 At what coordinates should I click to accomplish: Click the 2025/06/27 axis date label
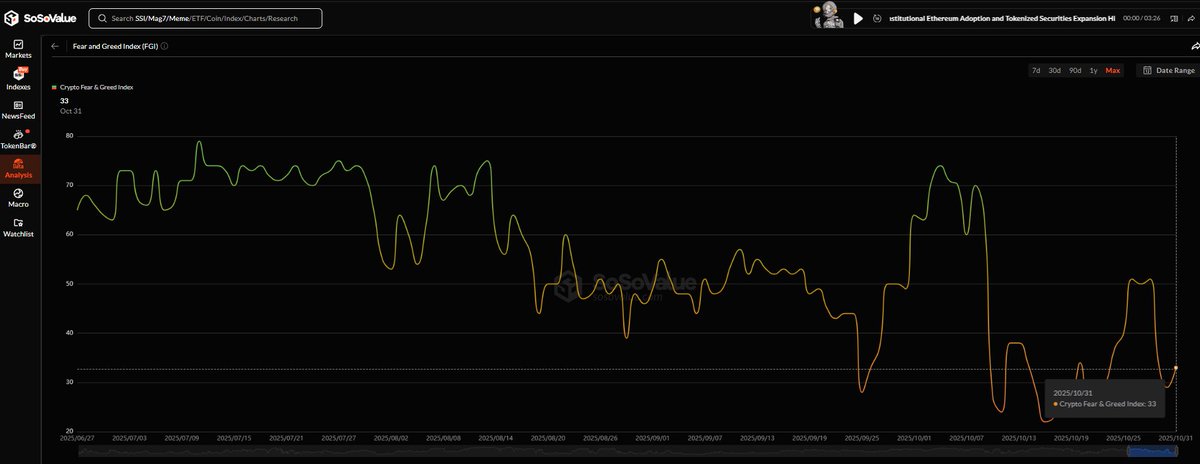click(x=77, y=438)
